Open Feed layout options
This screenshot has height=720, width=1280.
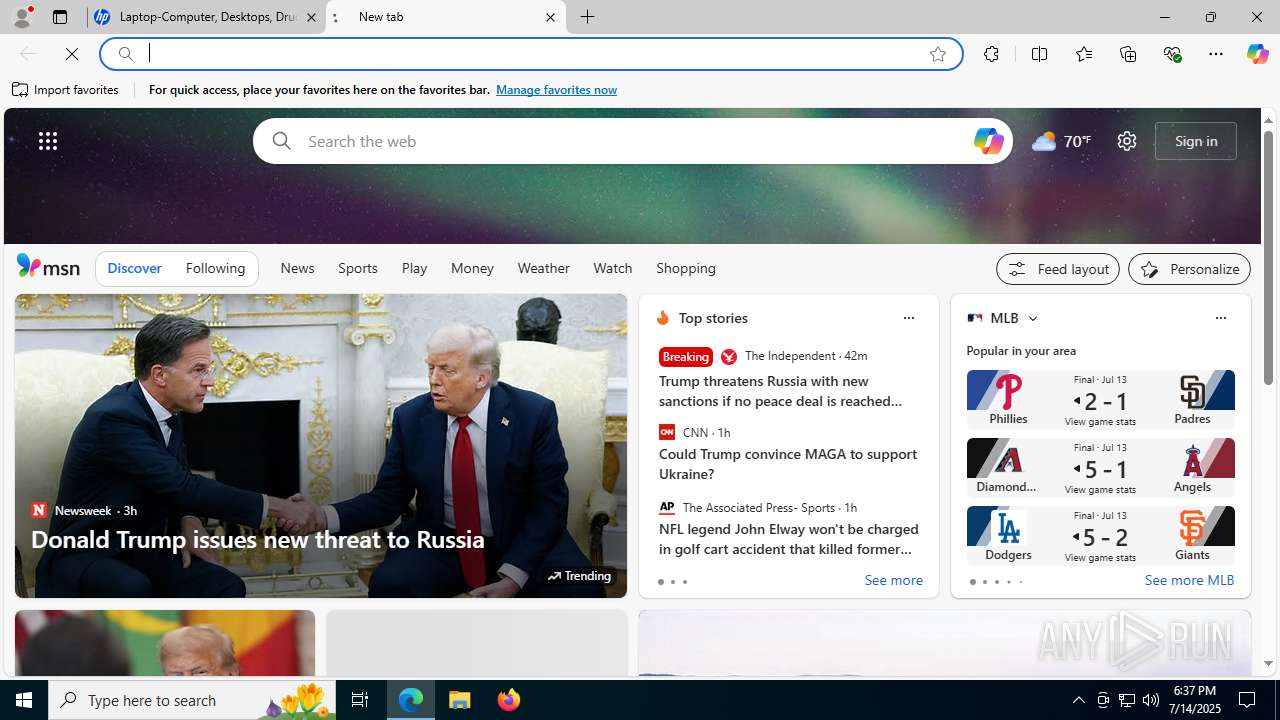pyautogui.click(x=1057, y=269)
